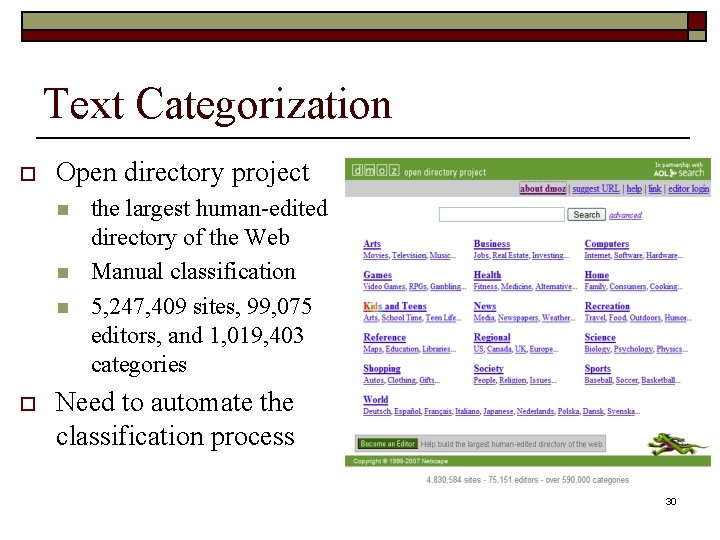Open the Regional category
The width and height of the screenshot is (720, 540).
coord(492,338)
